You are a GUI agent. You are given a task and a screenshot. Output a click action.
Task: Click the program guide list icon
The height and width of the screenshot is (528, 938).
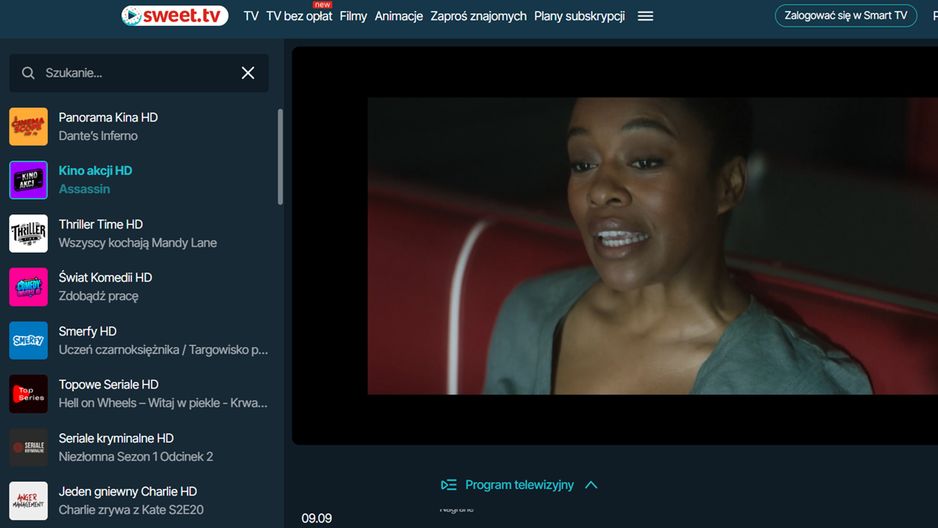pyautogui.click(x=449, y=485)
